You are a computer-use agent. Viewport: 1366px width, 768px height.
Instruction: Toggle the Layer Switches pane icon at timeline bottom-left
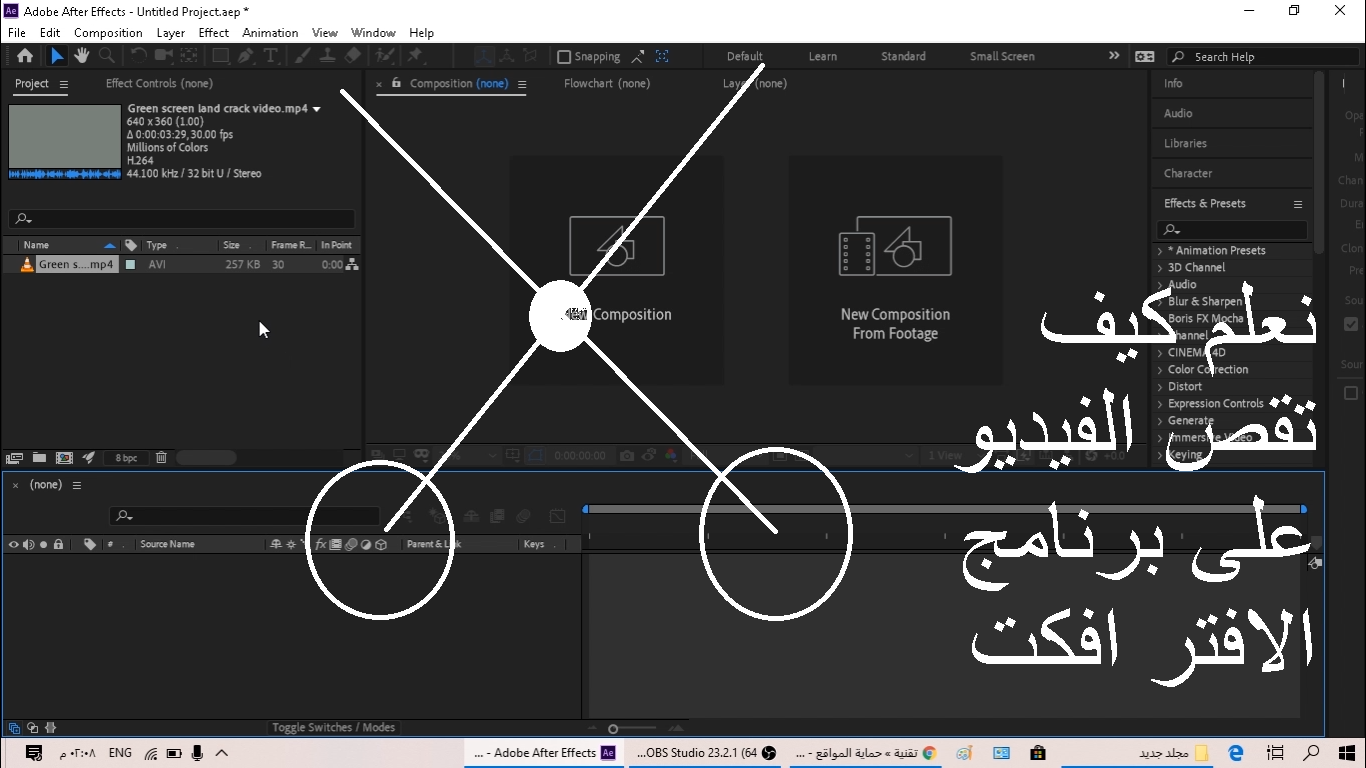14,728
